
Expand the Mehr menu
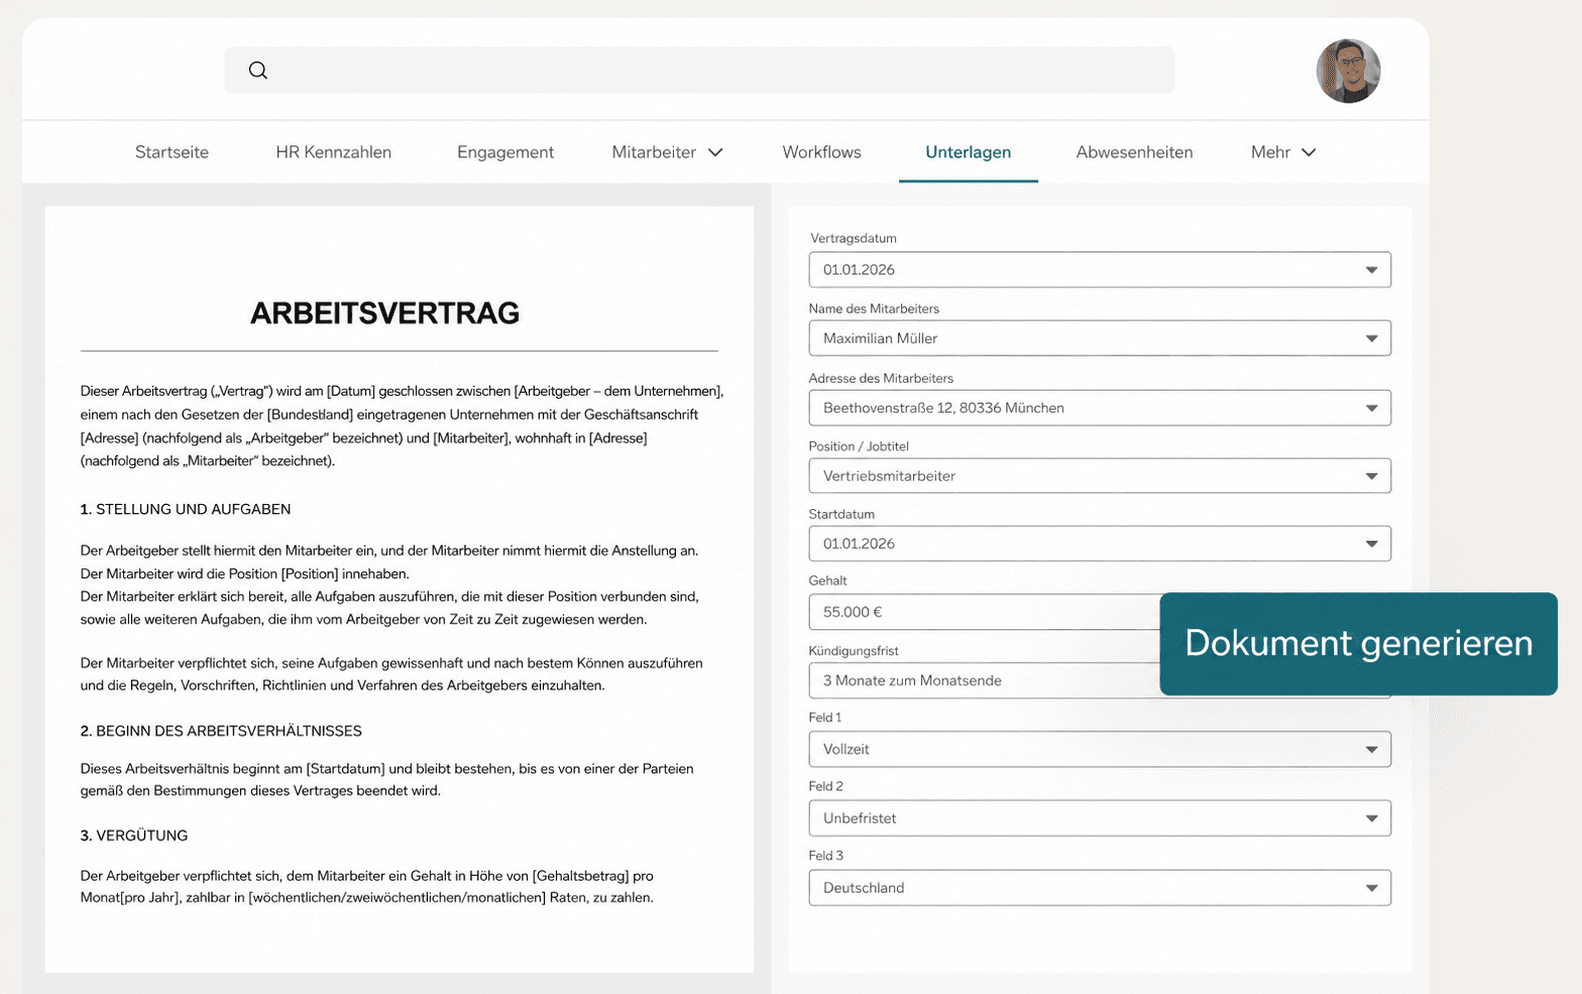tap(1283, 152)
